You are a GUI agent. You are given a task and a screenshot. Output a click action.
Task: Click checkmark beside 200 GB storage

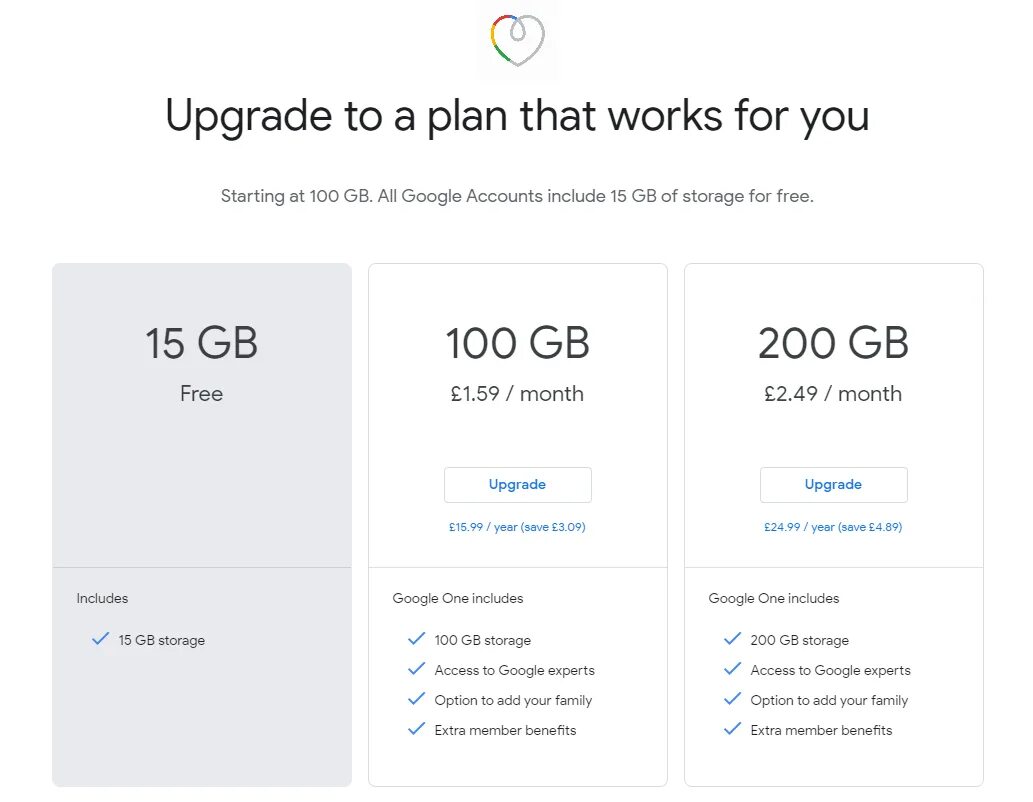733,639
